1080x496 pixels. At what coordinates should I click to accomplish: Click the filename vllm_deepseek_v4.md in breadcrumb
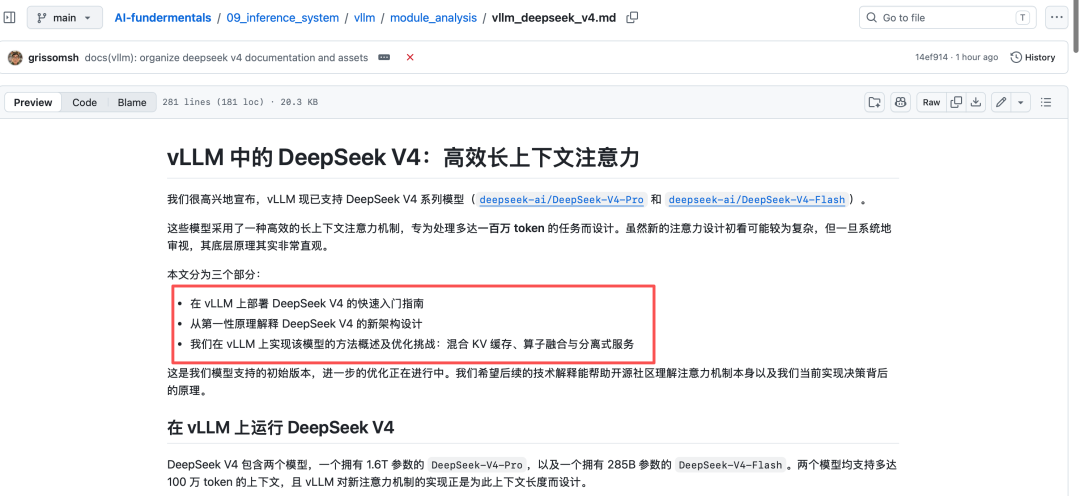click(x=554, y=18)
